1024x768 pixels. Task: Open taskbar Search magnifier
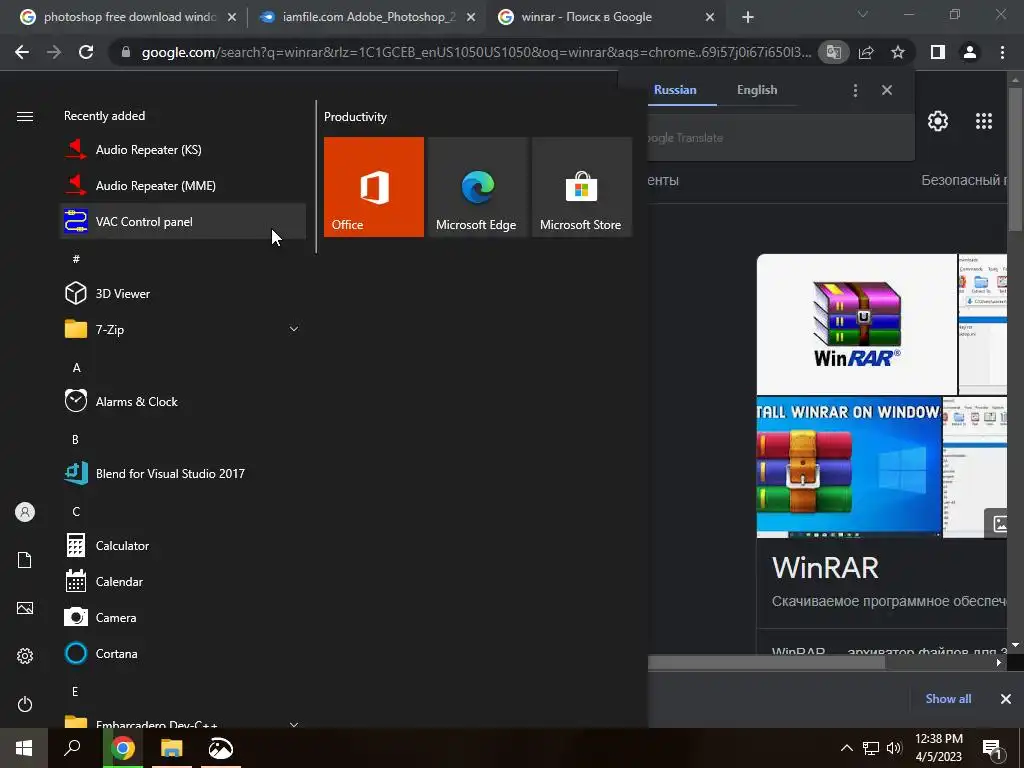click(72, 748)
